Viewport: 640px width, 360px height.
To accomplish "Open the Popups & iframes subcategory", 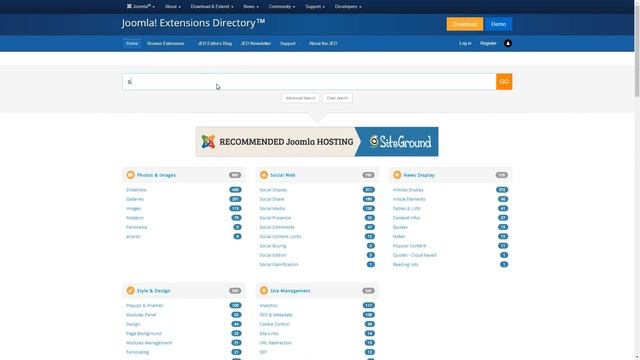I will [x=144, y=306].
